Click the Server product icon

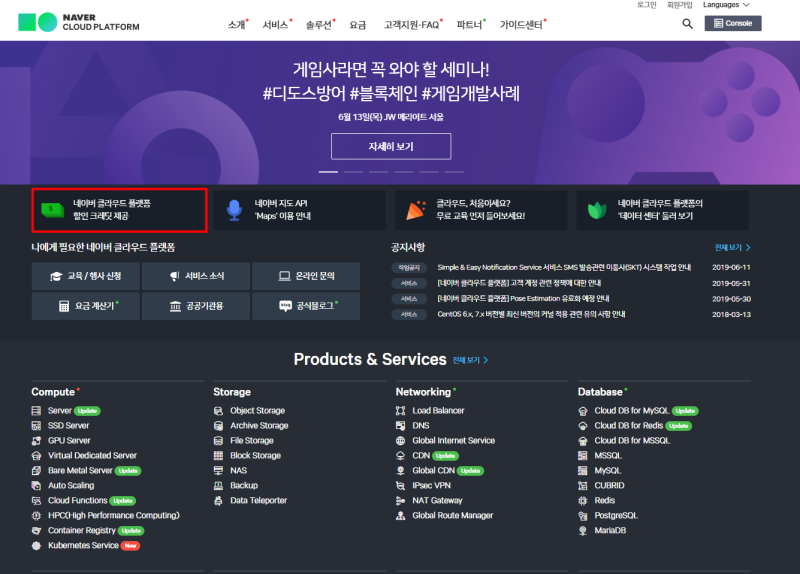click(x=36, y=411)
